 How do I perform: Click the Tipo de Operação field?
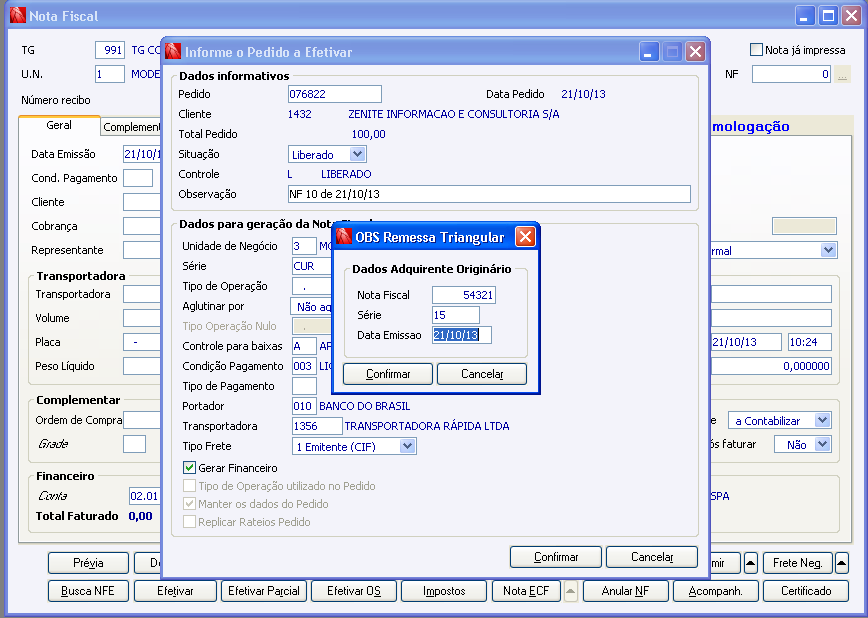coord(312,286)
